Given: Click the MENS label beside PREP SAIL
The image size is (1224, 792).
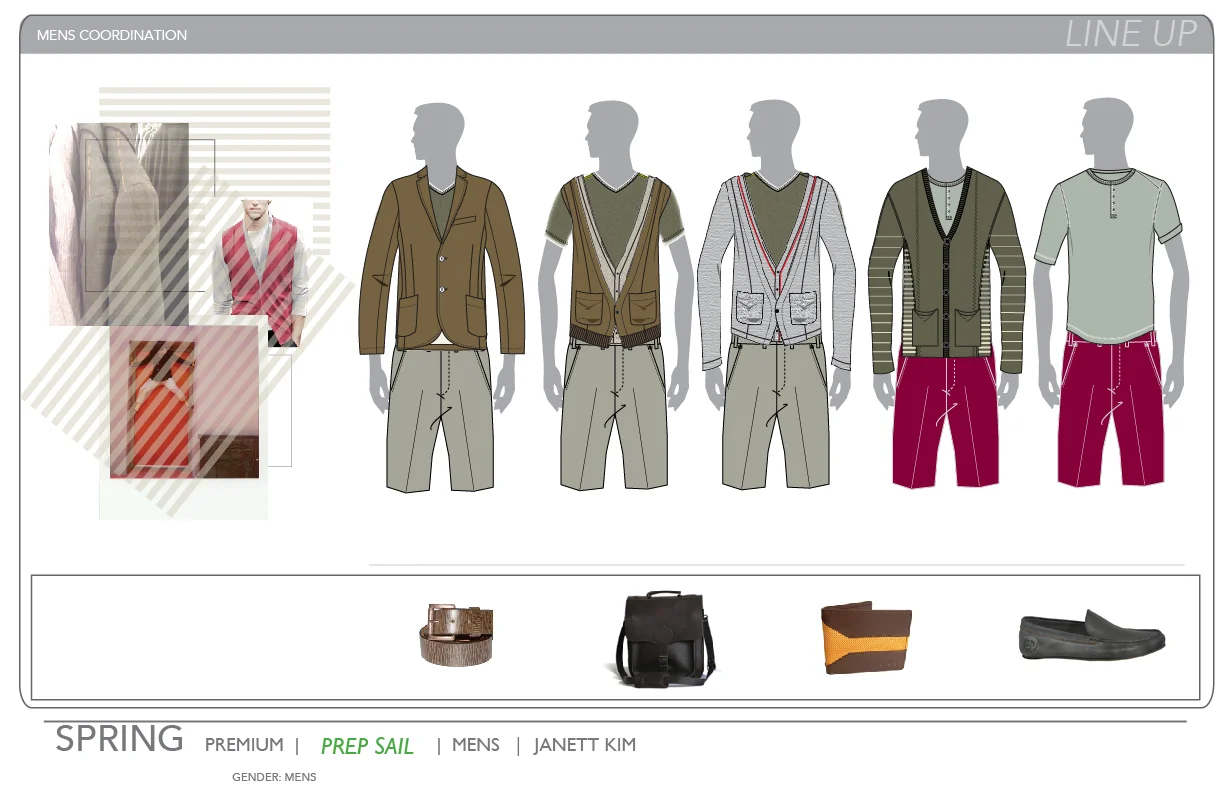Looking at the screenshot, I should coord(476,745).
